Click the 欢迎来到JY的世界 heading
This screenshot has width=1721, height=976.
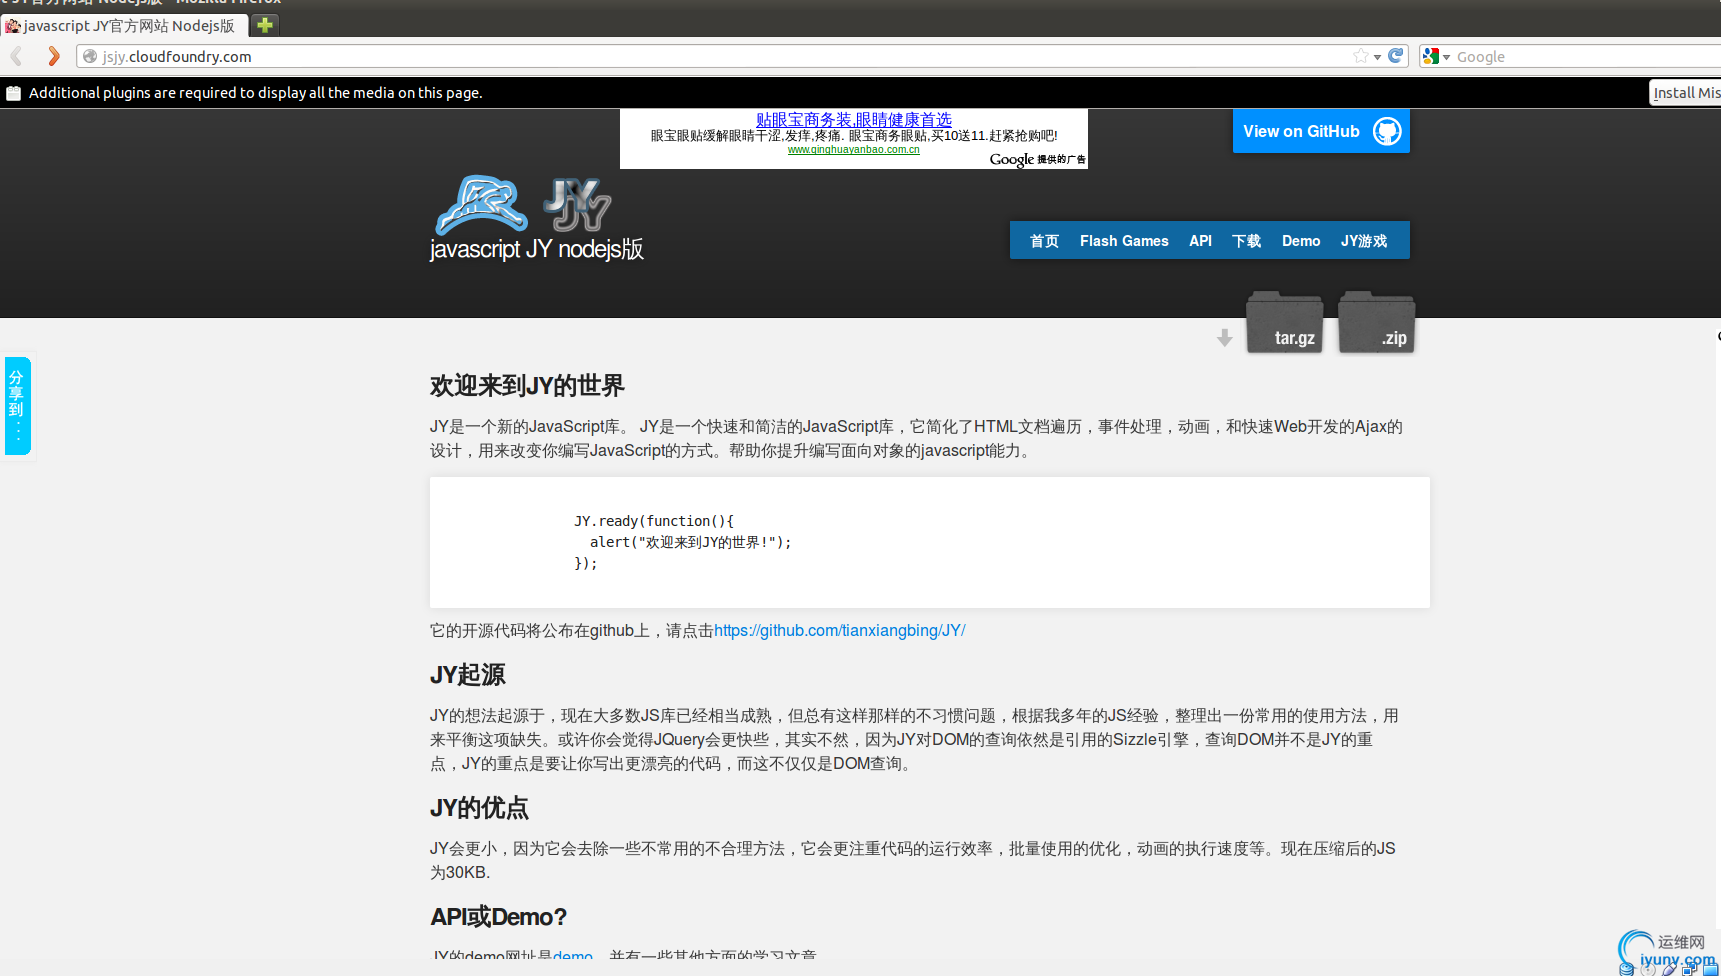pyautogui.click(x=527, y=386)
